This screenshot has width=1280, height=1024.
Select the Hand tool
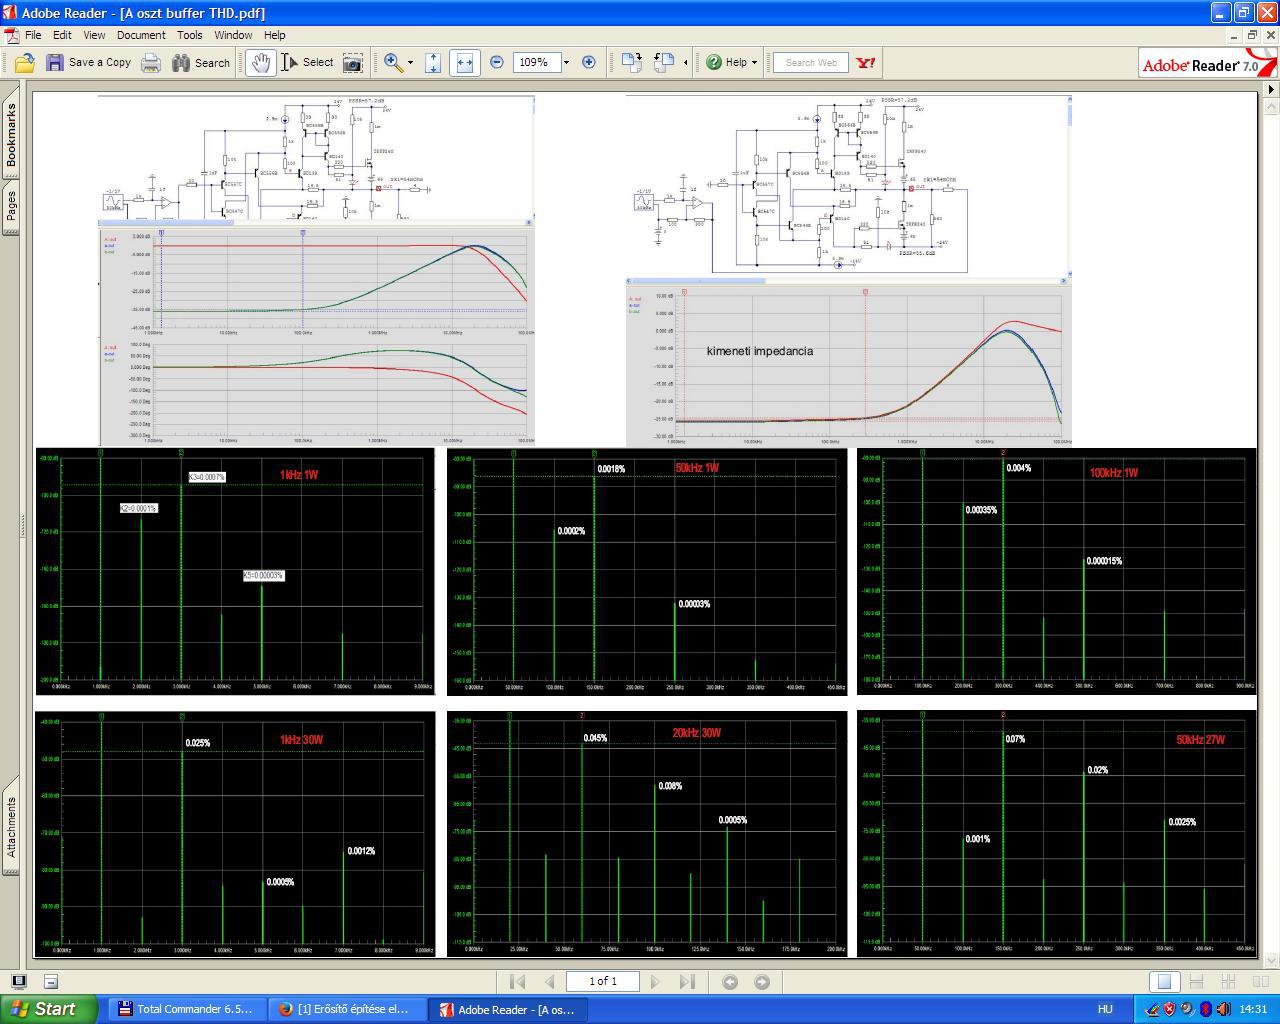[x=261, y=62]
